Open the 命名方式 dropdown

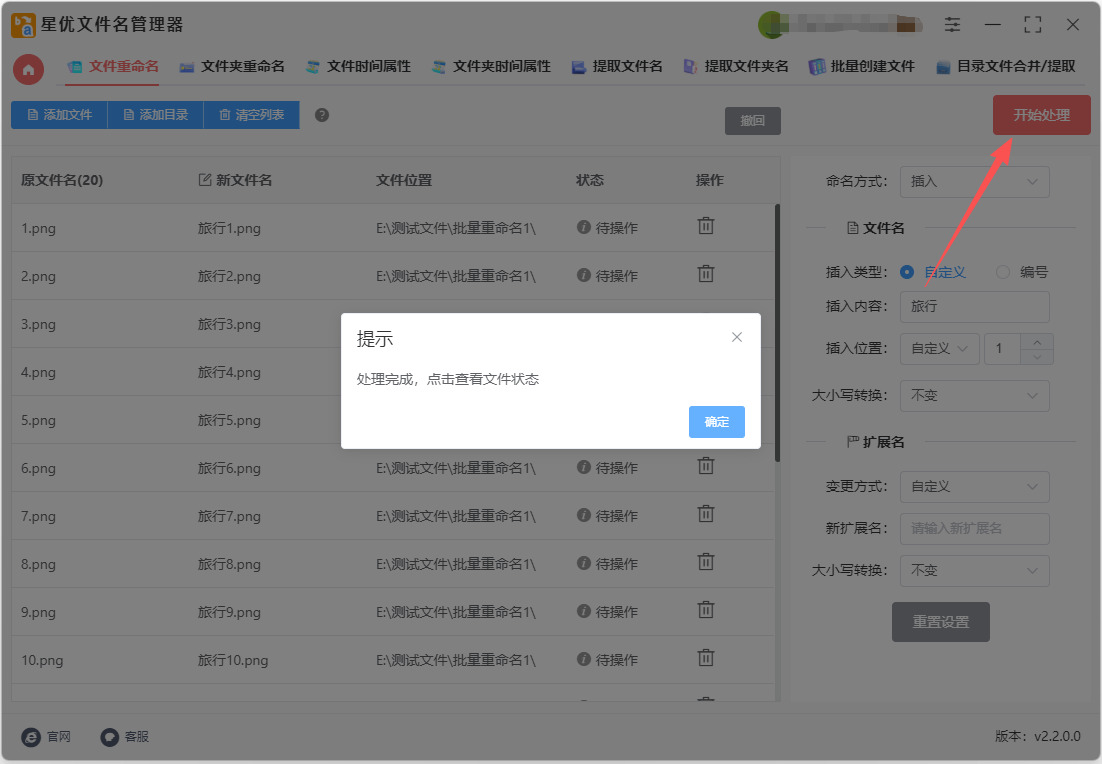[x=974, y=182]
